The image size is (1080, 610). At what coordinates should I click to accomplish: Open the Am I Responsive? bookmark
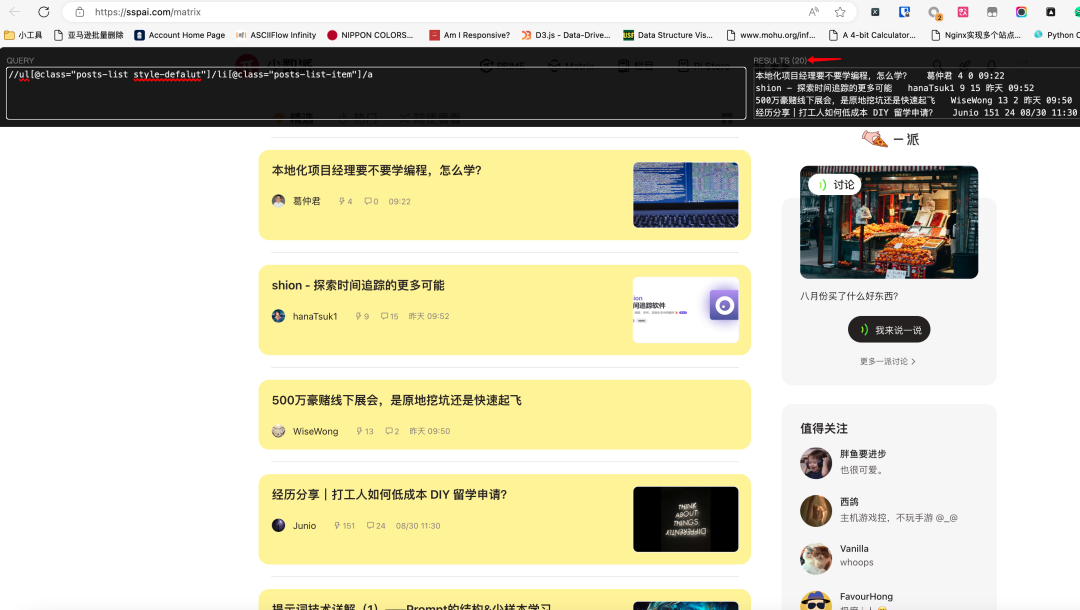click(470, 35)
